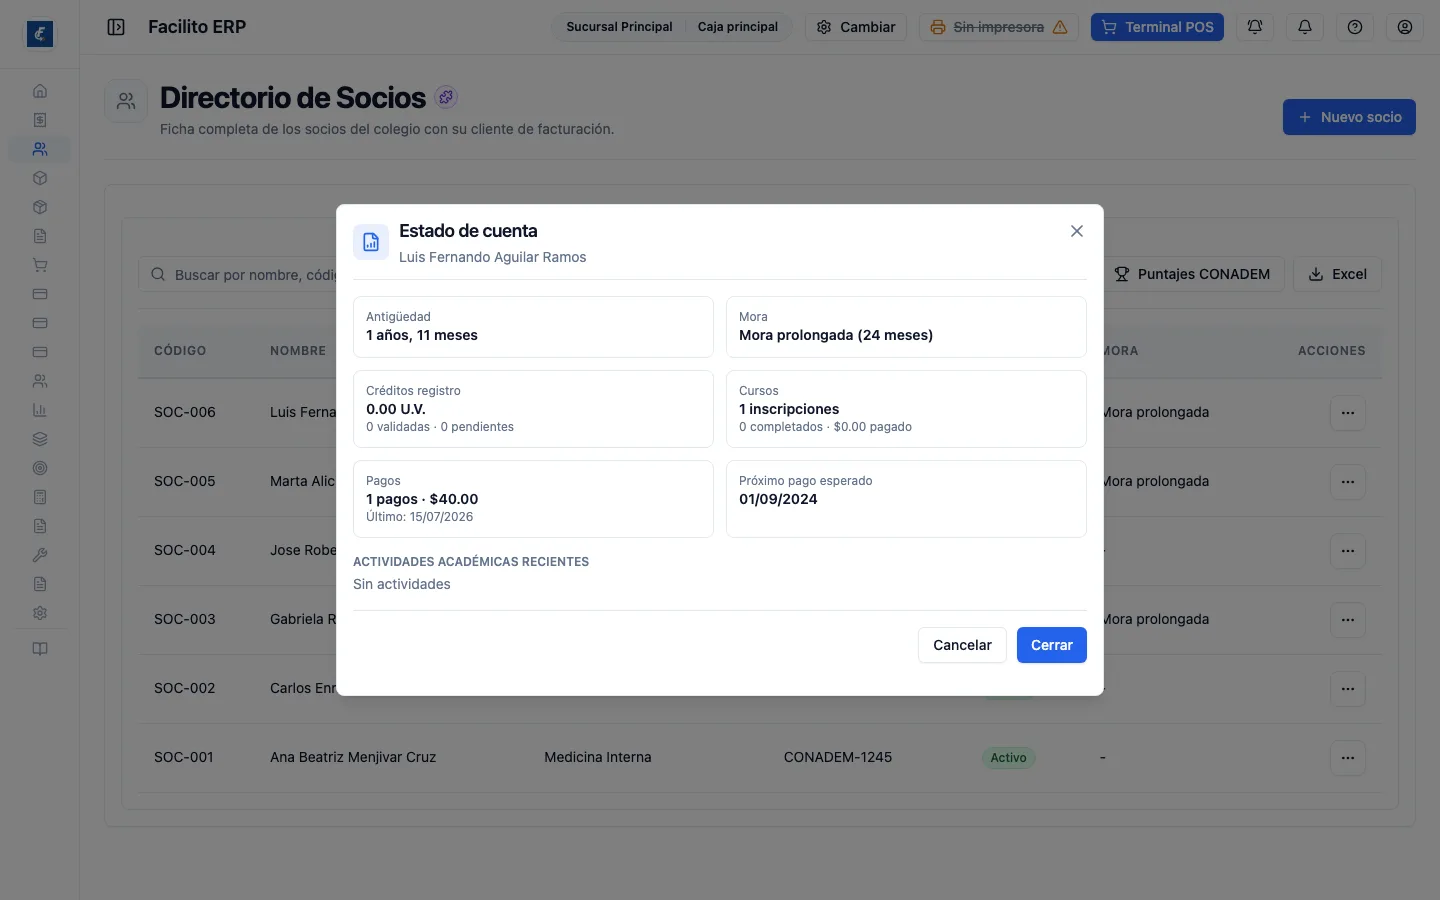The width and height of the screenshot is (1440, 900).
Task: Click the CONADEM-1245 cell
Action: (838, 757)
